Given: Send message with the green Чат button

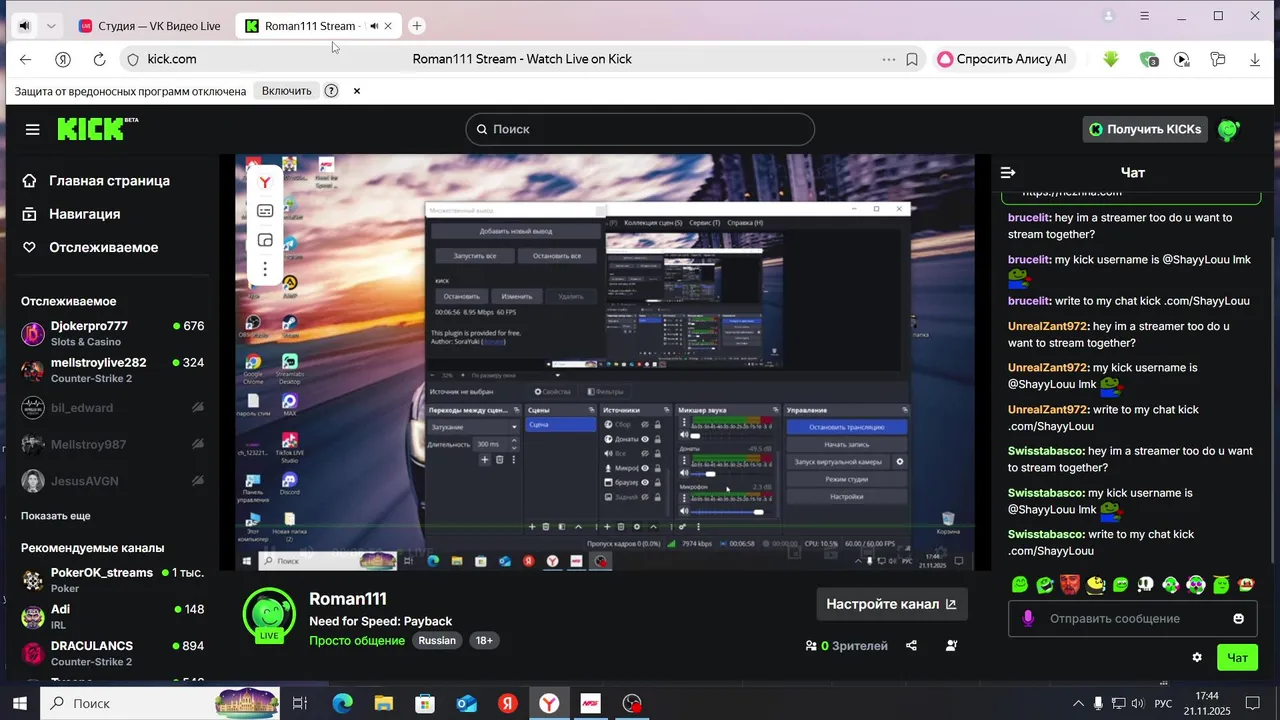Looking at the screenshot, I should point(1237,657).
